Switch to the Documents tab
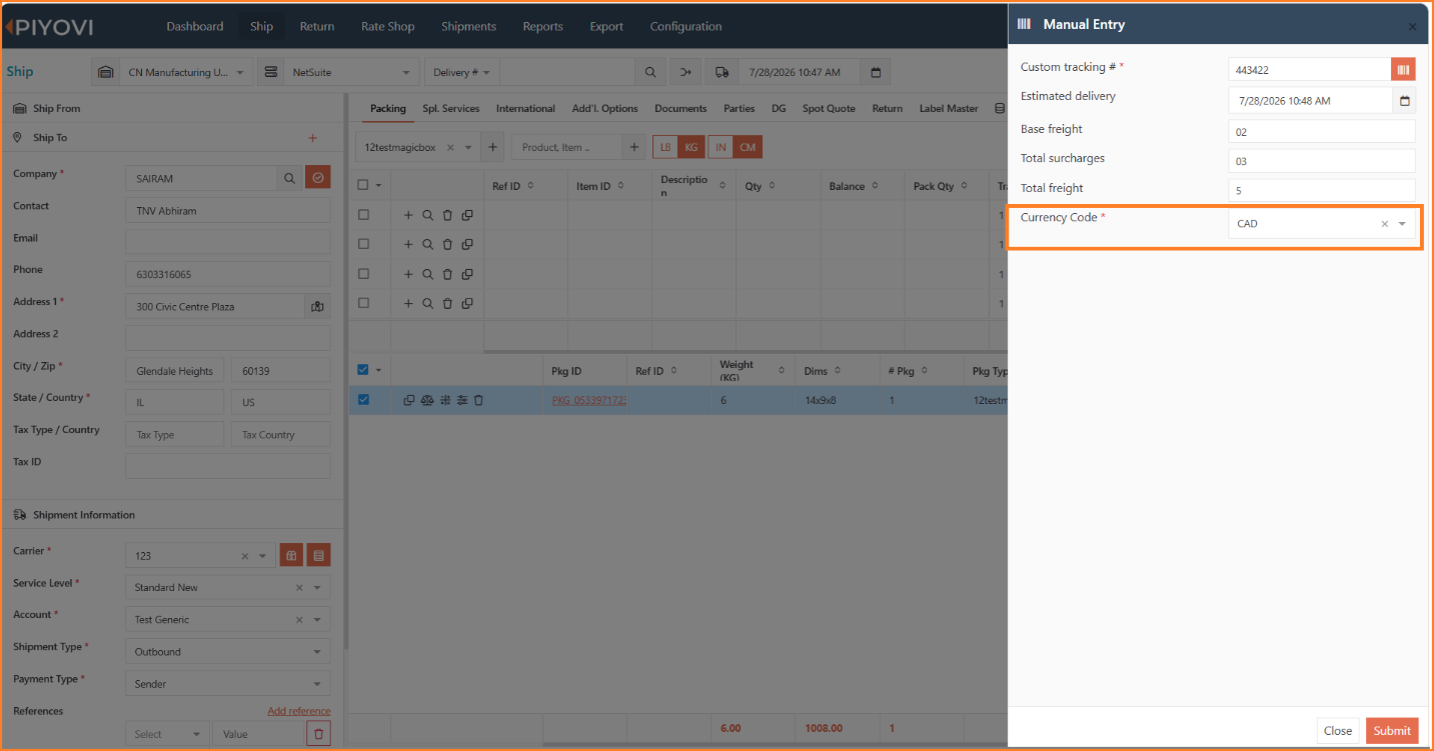1434x751 pixels. [681, 109]
